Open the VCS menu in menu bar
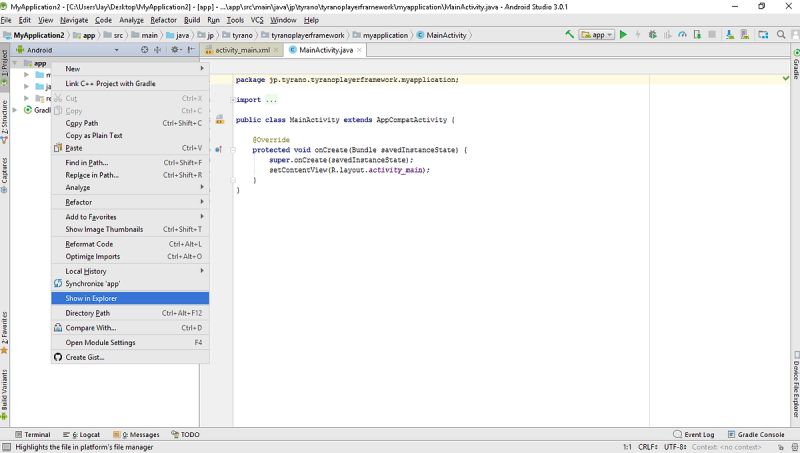The height and width of the screenshot is (453, 800). (257, 20)
